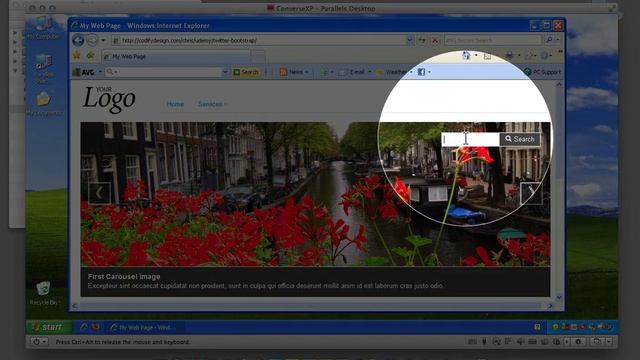The width and height of the screenshot is (640, 360).
Task: Click the magnifier icon beside AVG Secure Search
Action: 549,40
